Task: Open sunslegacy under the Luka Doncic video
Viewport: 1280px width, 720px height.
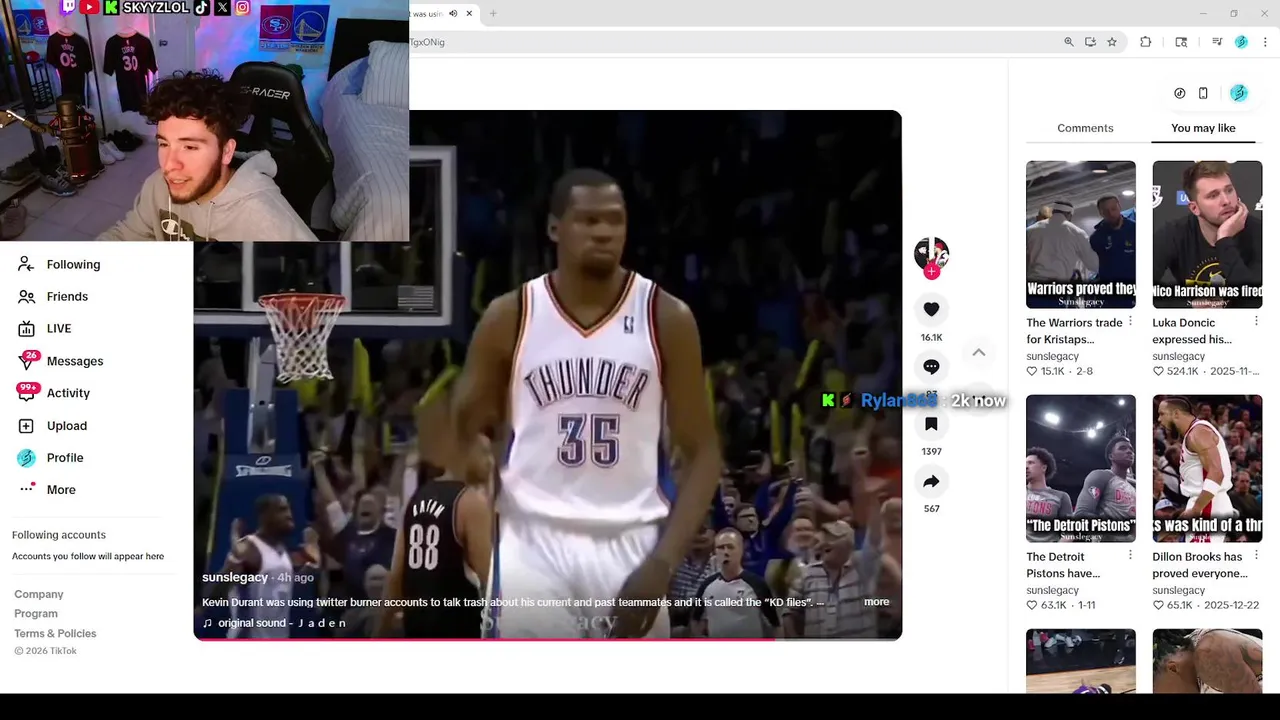Action: pos(1178,356)
